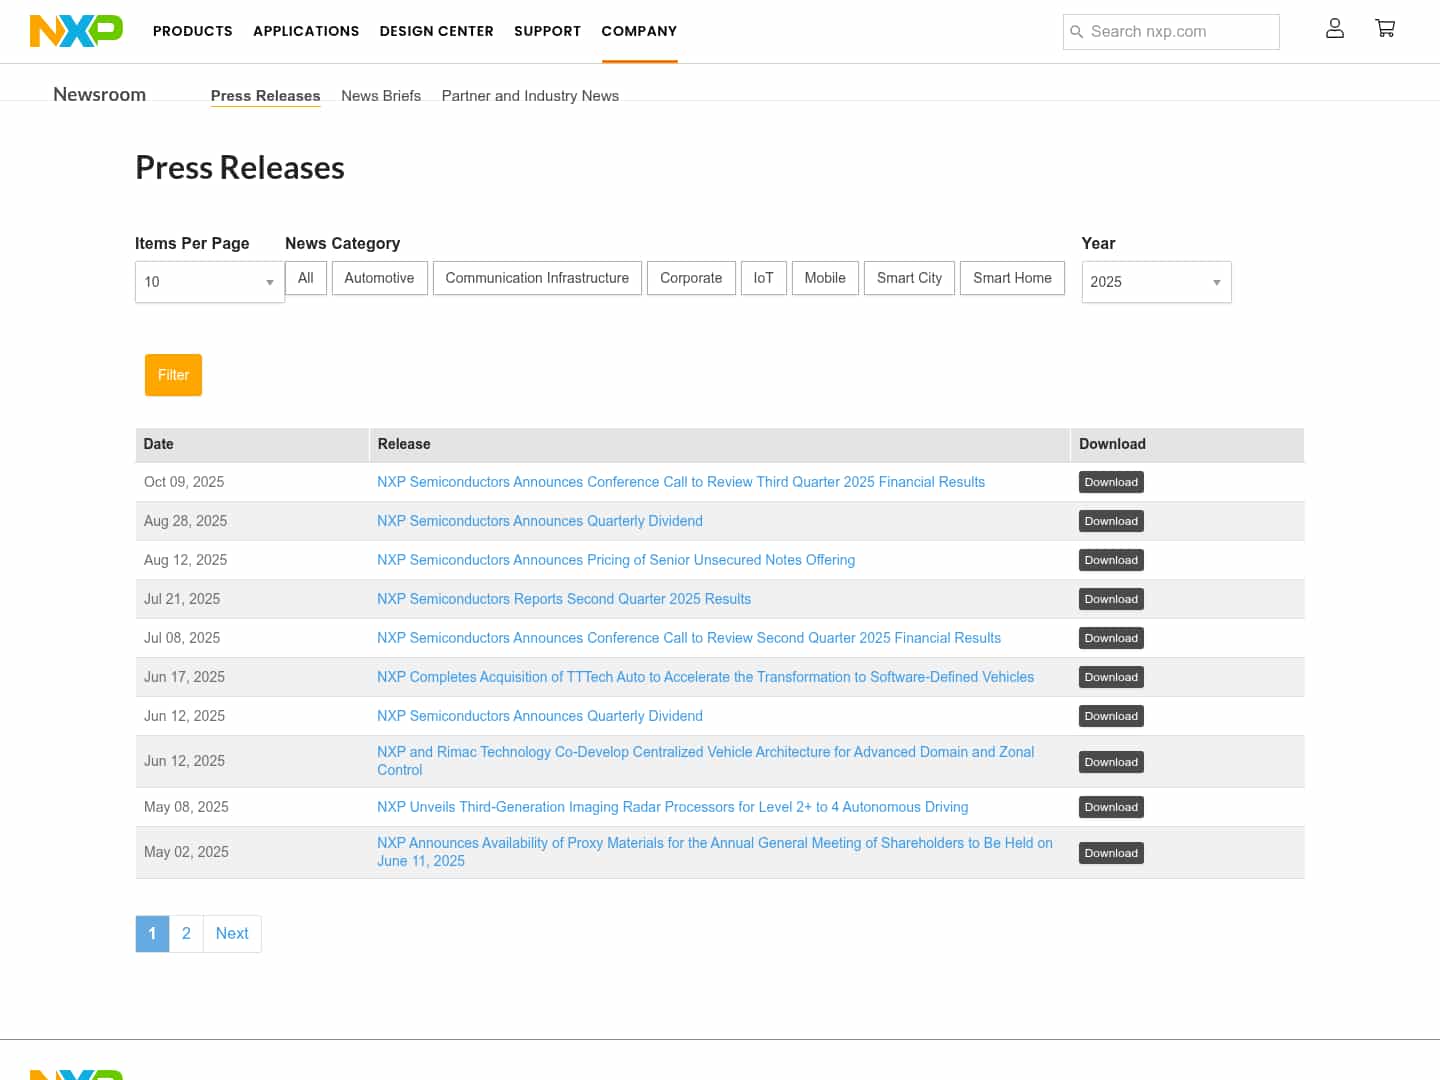Viewport: 1440px width, 1080px height.
Task: Go to page 2 of results
Action: 186,934
